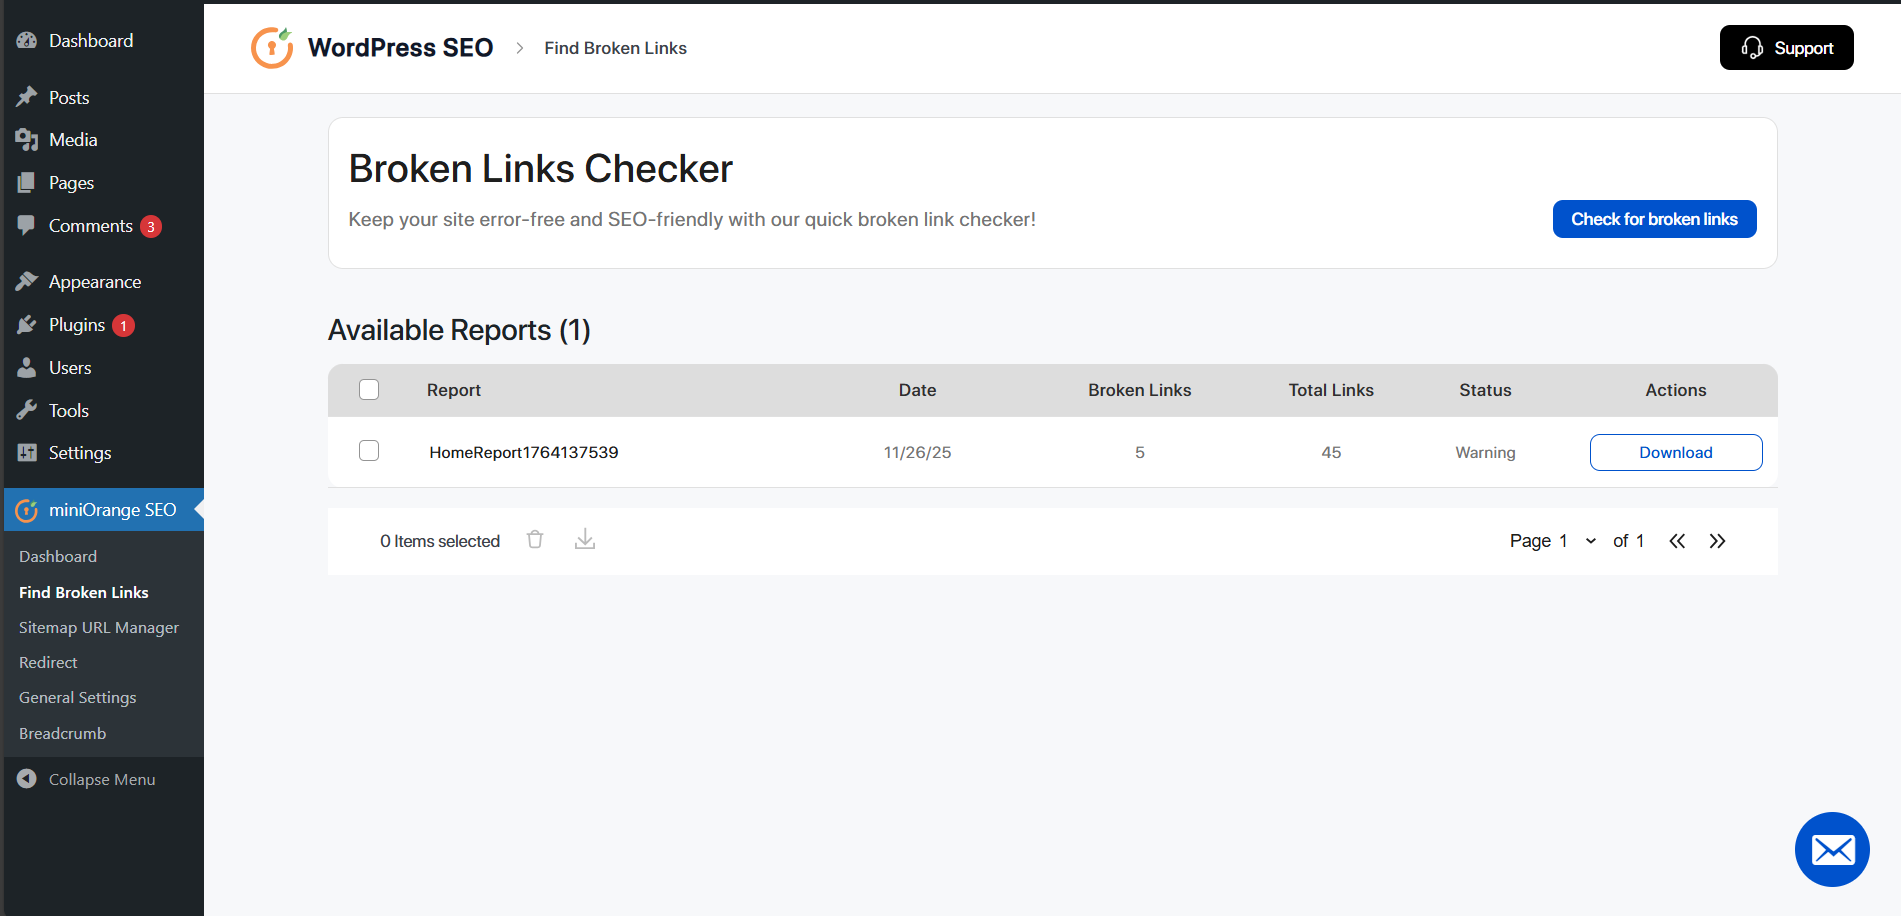Select the Appearance paintbrush icon
This screenshot has width=1901, height=916.
point(27,281)
